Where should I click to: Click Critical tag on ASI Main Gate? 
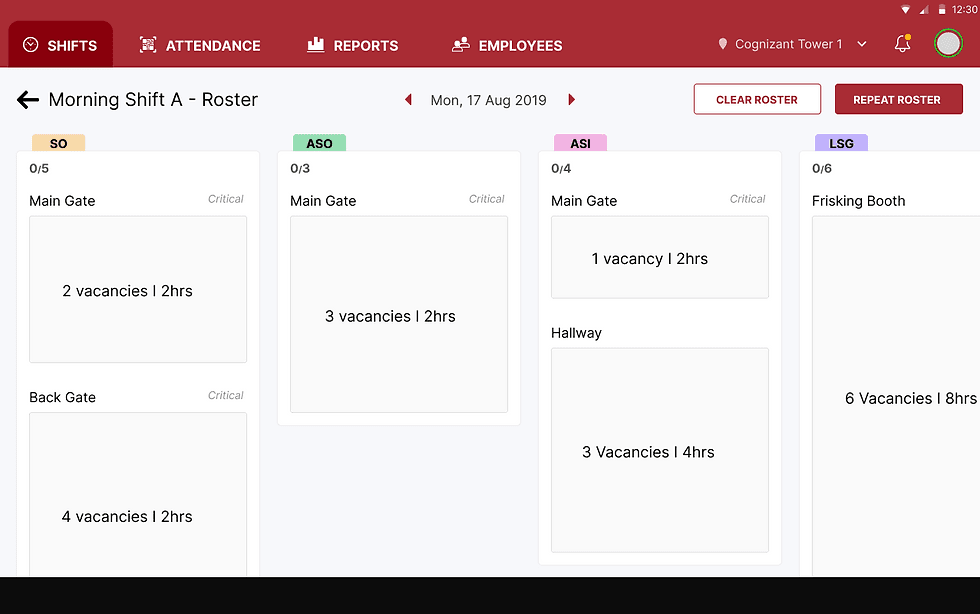(748, 199)
